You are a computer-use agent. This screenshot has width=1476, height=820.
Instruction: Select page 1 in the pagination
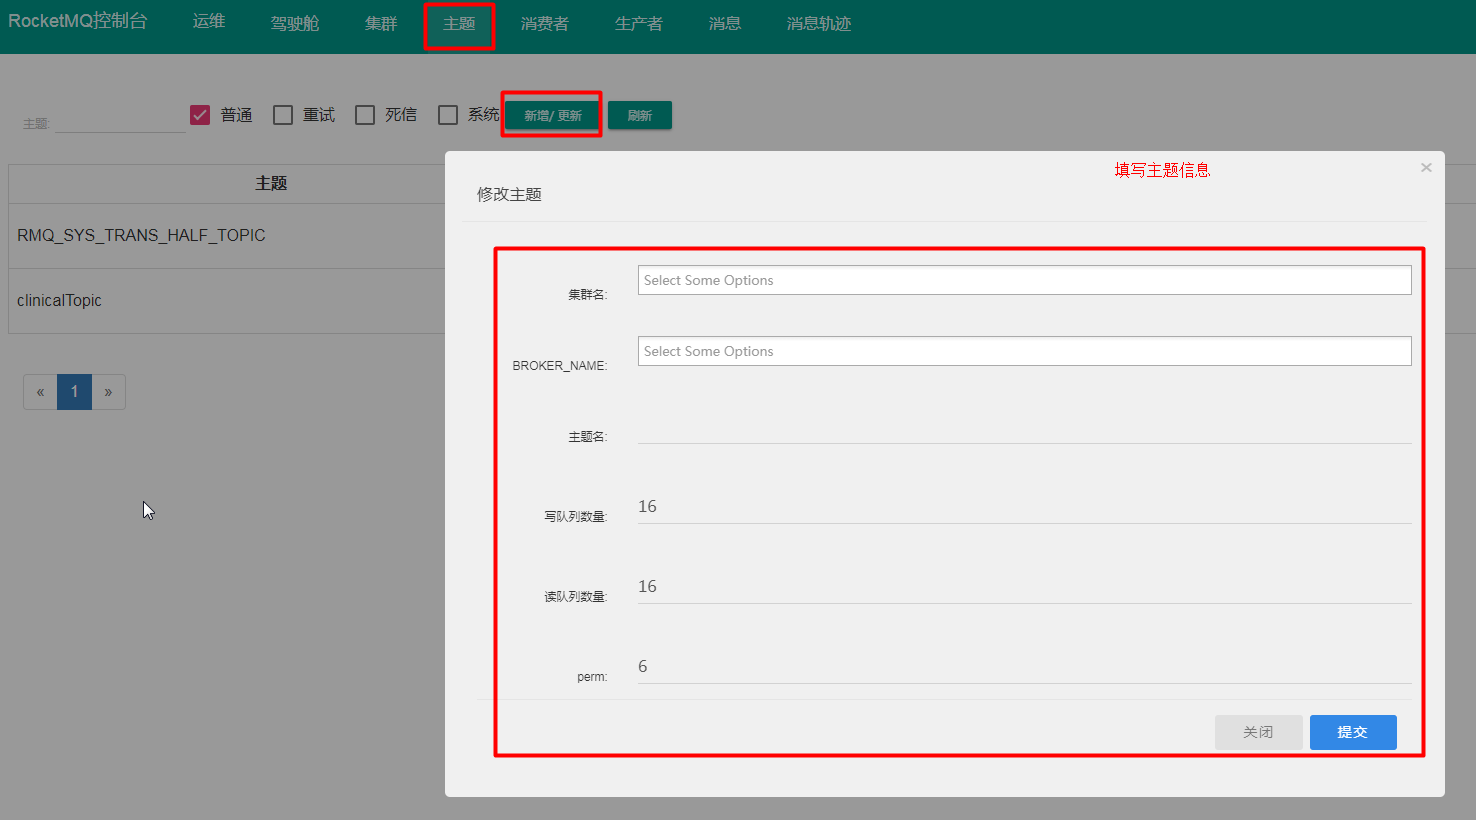[x=74, y=391]
